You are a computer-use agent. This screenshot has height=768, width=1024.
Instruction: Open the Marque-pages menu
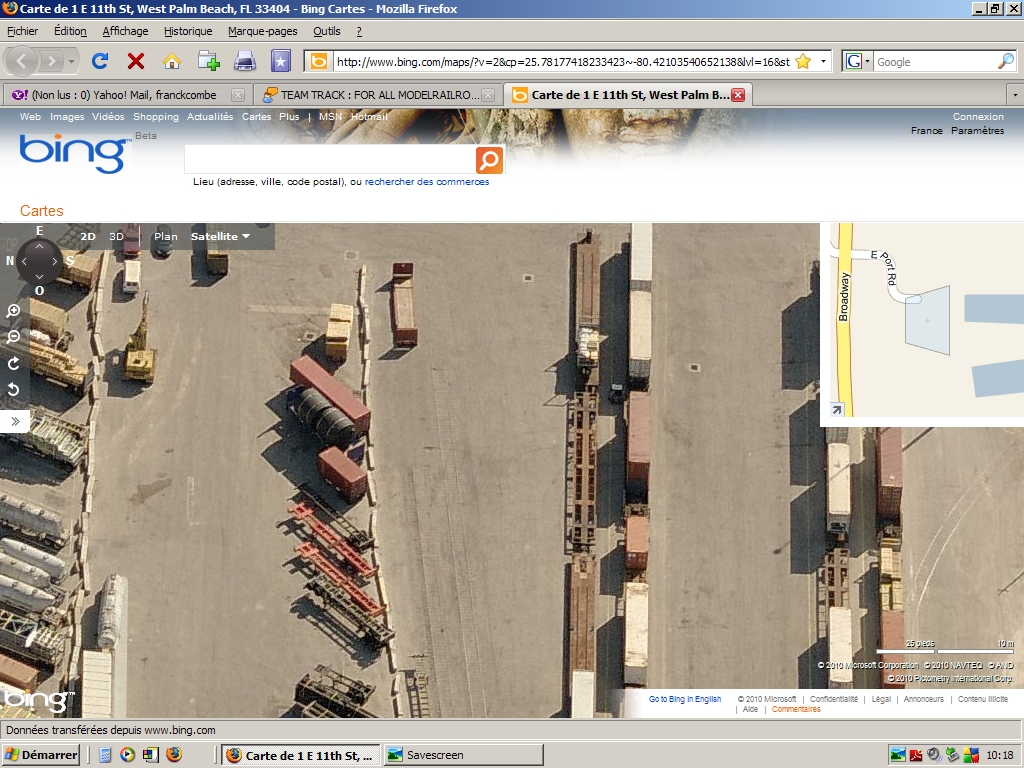pyautogui.click(x=262, y=31)
